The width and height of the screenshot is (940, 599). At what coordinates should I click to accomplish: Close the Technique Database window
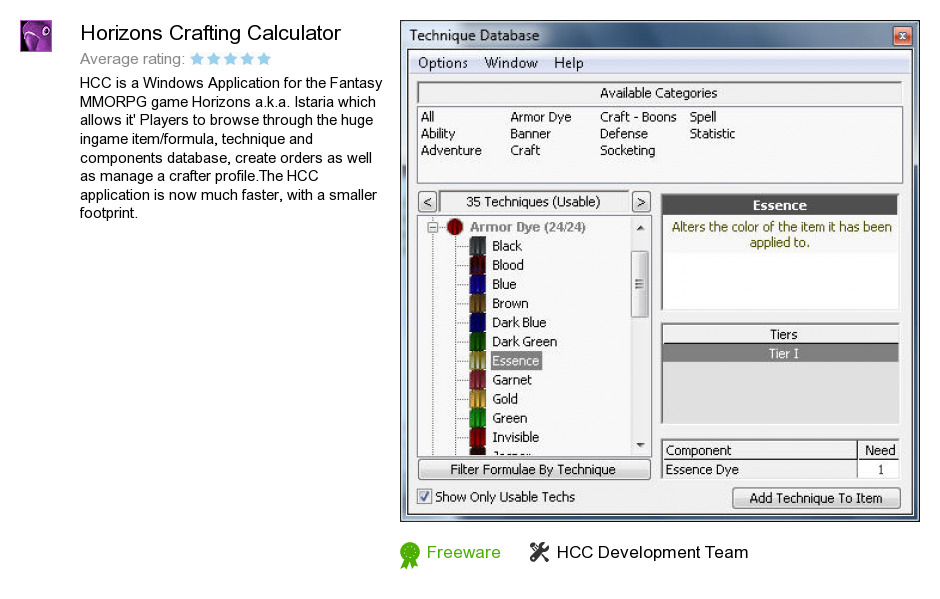(902, 36)
